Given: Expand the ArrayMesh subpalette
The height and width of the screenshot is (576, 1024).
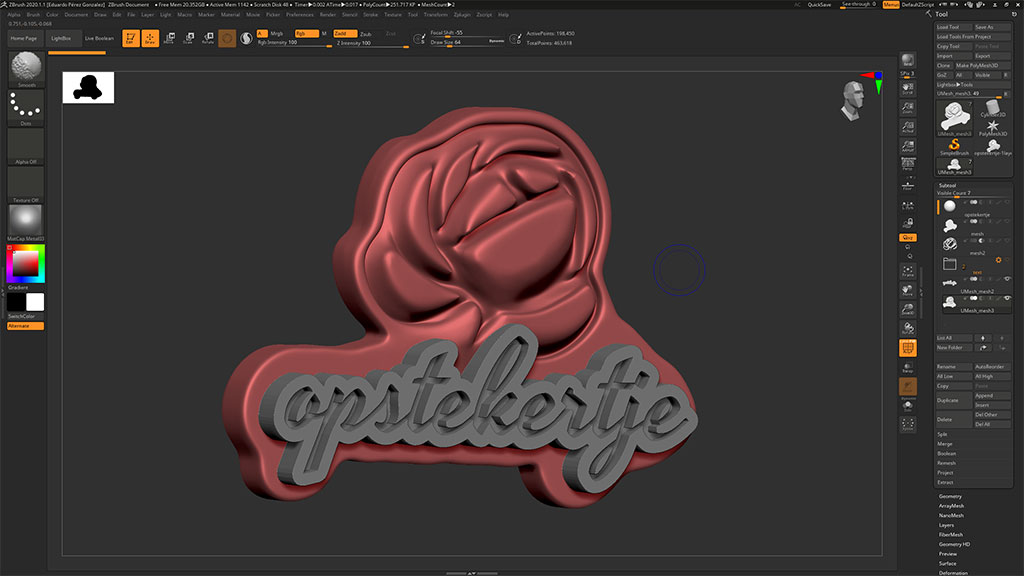Looking at the screenshot, I should point(952,506).
